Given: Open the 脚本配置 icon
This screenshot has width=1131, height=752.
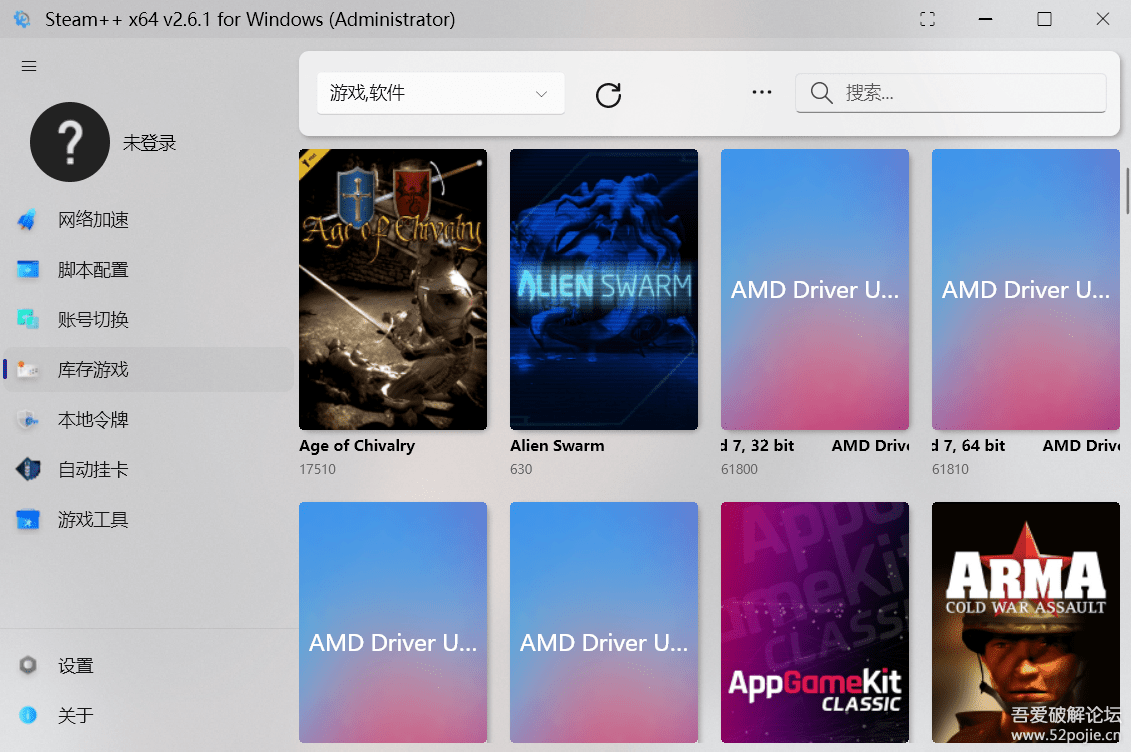Looking at the screenshot, I should (x=27, y=270).
